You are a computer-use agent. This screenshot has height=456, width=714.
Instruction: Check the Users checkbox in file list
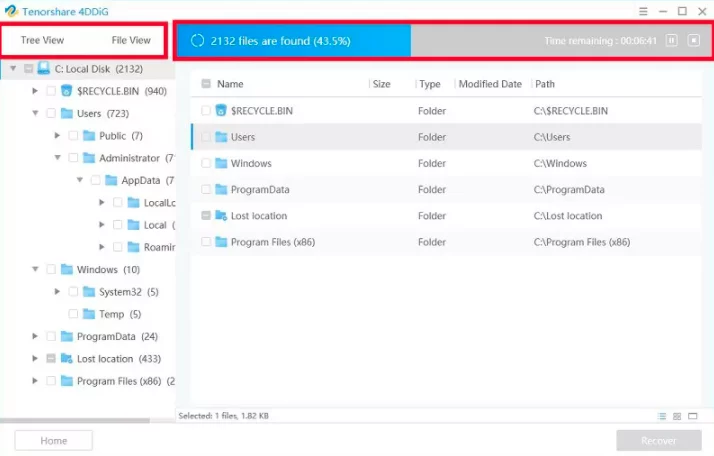point(206,137)
